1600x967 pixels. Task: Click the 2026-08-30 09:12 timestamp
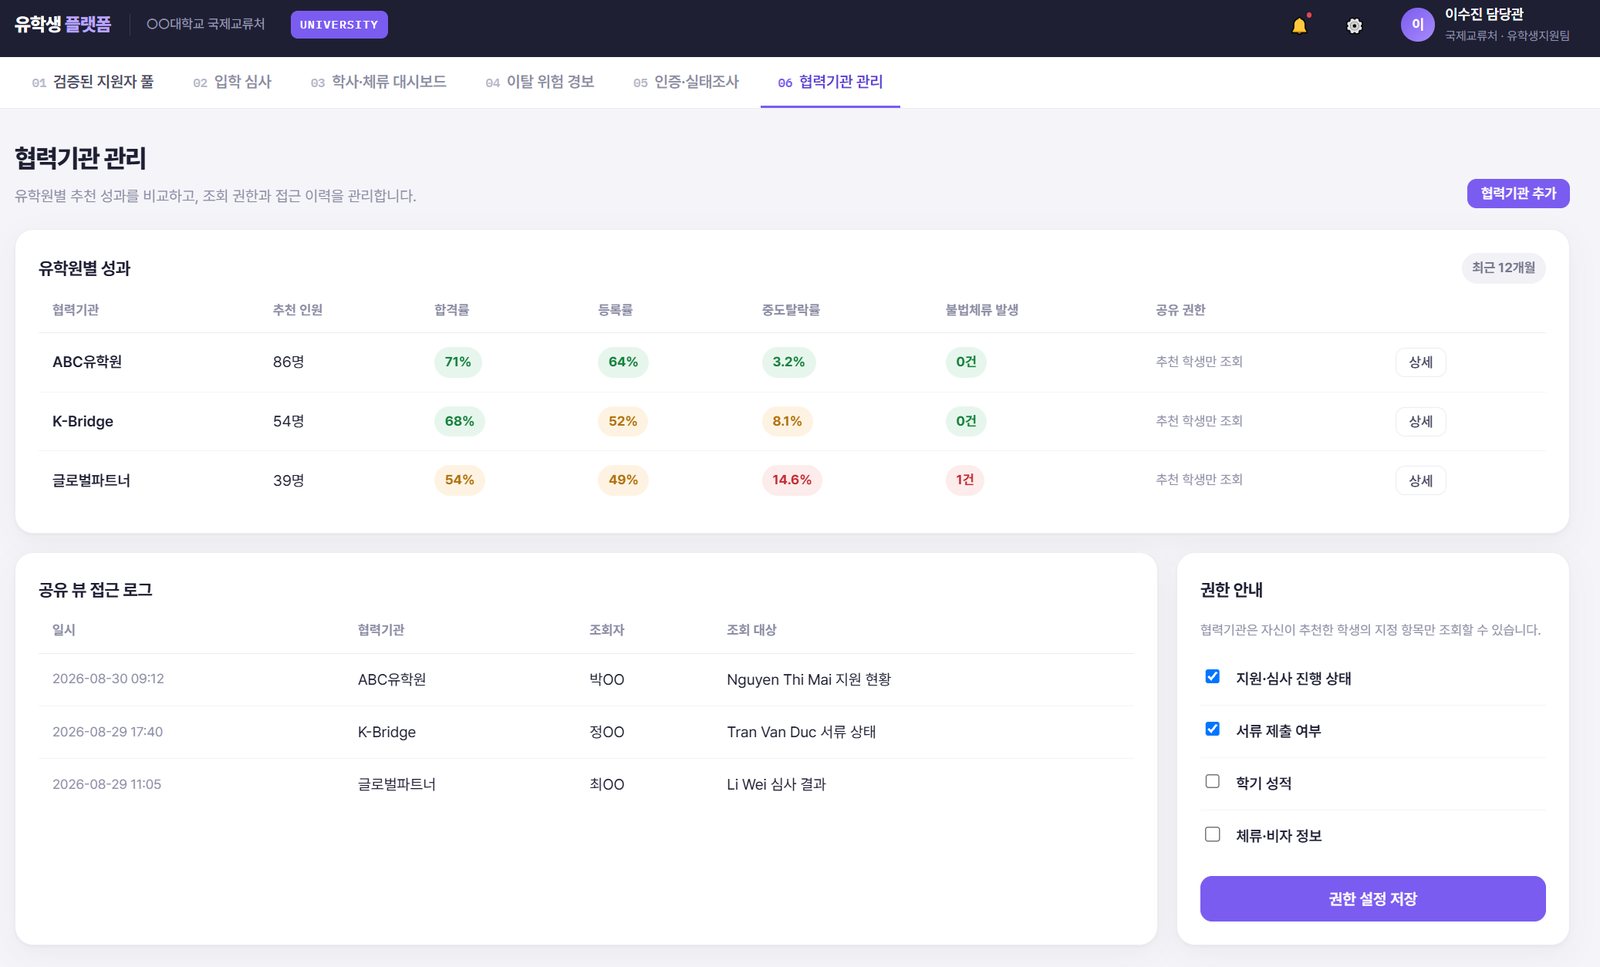point(108,678)
